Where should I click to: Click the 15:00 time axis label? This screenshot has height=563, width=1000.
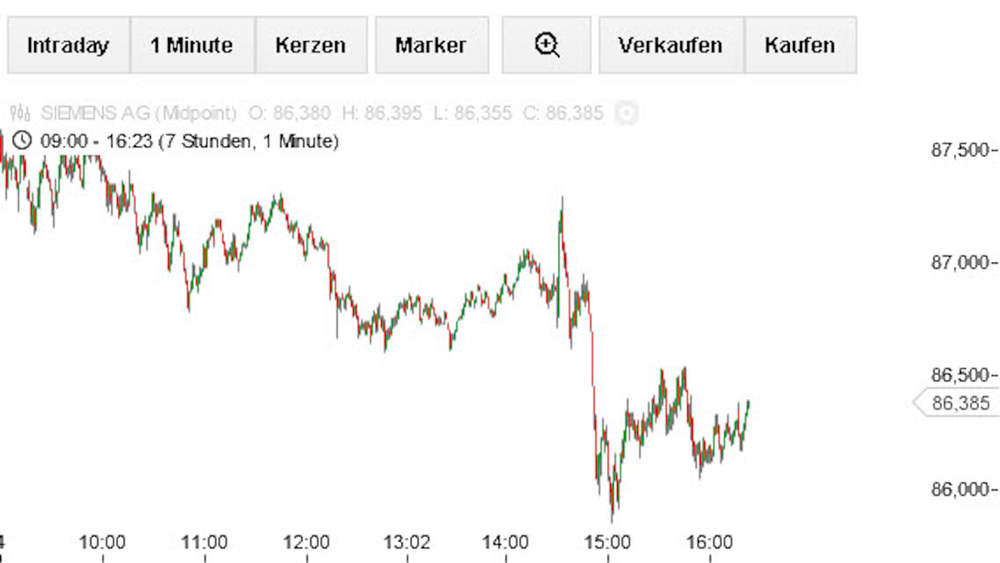(x=608, y=543)
